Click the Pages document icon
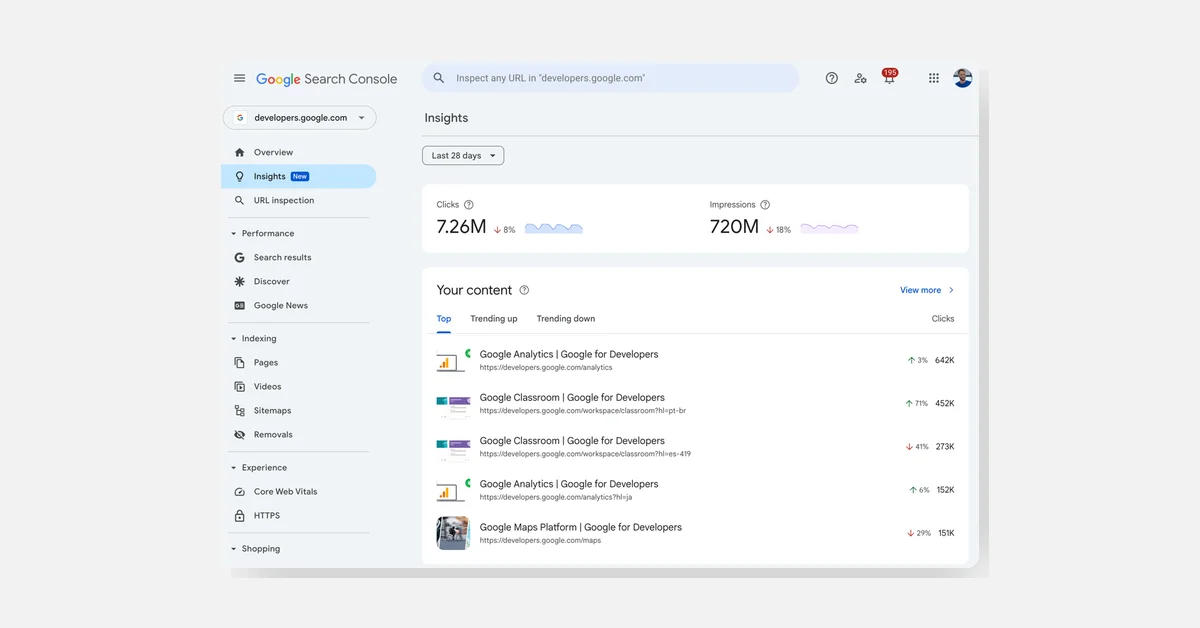Screen dimensions: 1200x628 click(239, 363)
